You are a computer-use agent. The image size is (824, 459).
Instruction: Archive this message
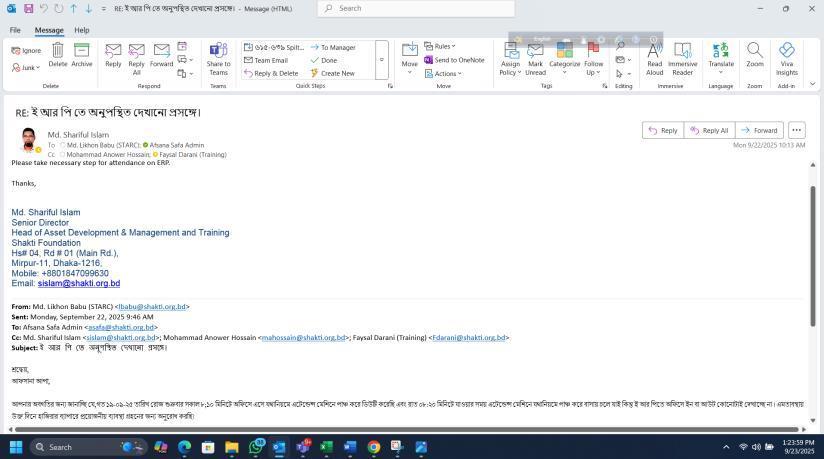tap(82, 53)
